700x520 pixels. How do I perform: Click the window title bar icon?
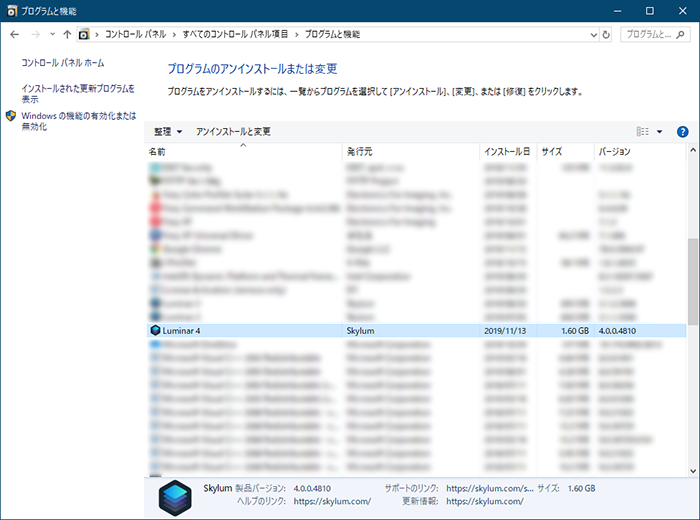[12, 11]
